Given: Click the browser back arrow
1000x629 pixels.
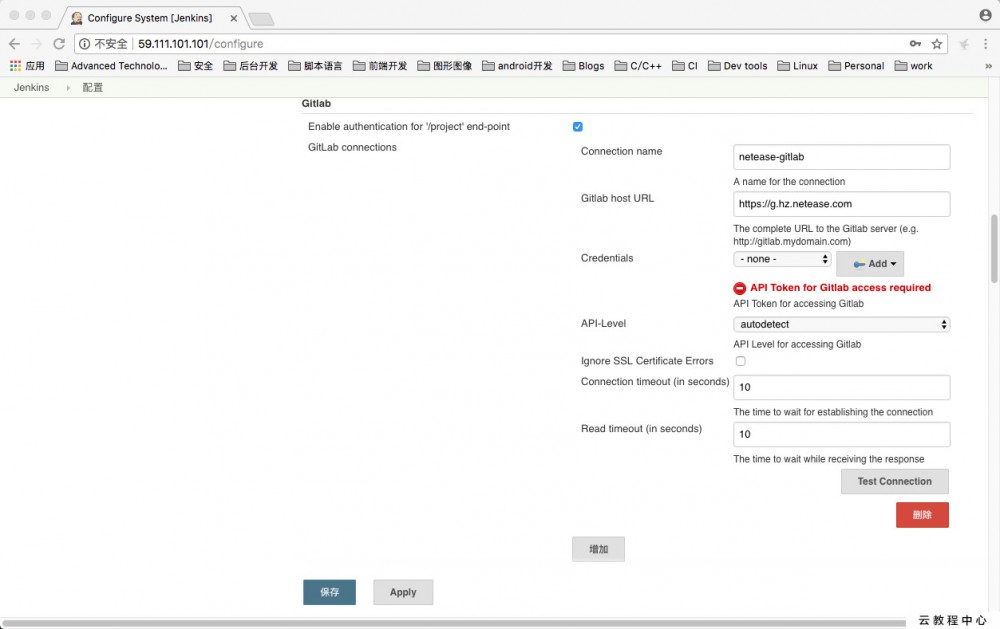Looking at the screenshot, I should (15, 44).
